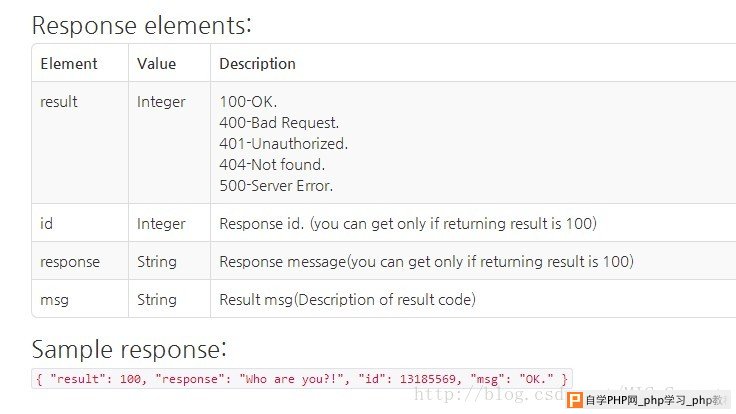Click the orange P logo icon in watermark
The height and width of the screenshot is (414, 736).
click(x=575, y=400)
